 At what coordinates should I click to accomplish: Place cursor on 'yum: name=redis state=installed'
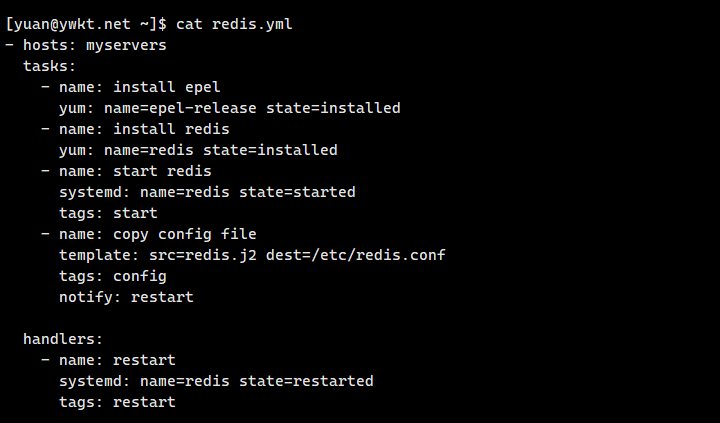198,150
